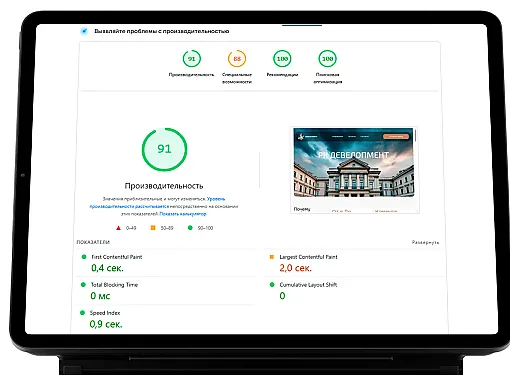Click the Поисковая оптимизация score gauge 100
The height and width of the screenshot is (375, 510).
pyautogui.click(x=328, y=59)
